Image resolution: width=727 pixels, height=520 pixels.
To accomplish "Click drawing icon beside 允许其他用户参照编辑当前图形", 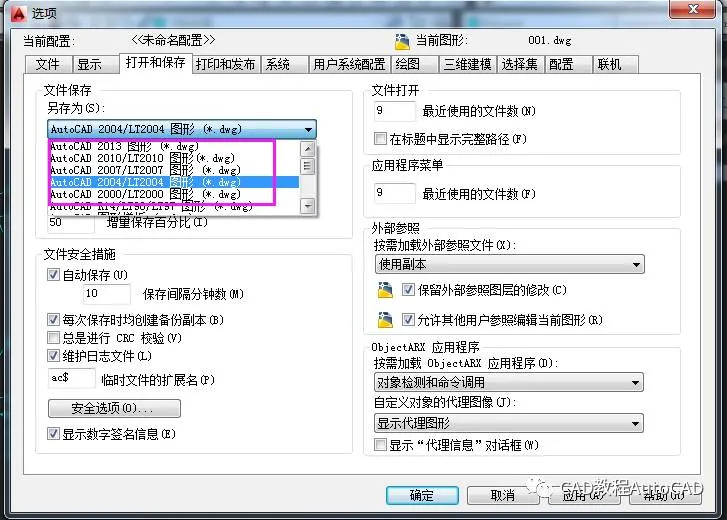I will [x=385, y=320].
